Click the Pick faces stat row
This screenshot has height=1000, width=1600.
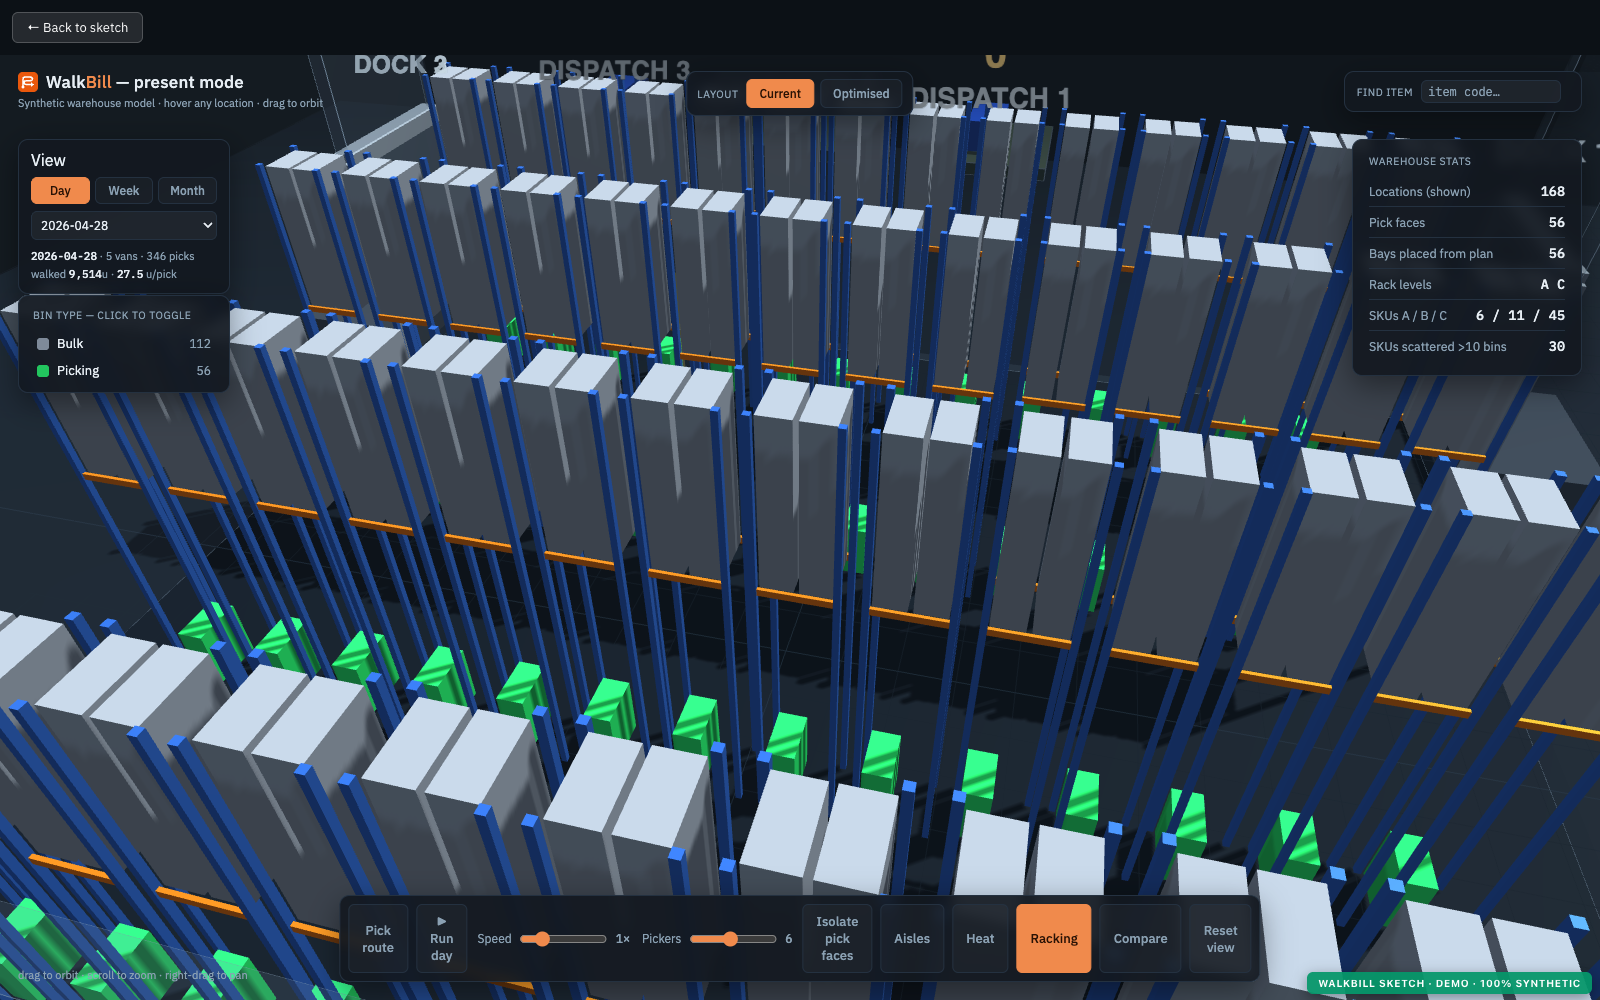click(x=1467, y=223)
